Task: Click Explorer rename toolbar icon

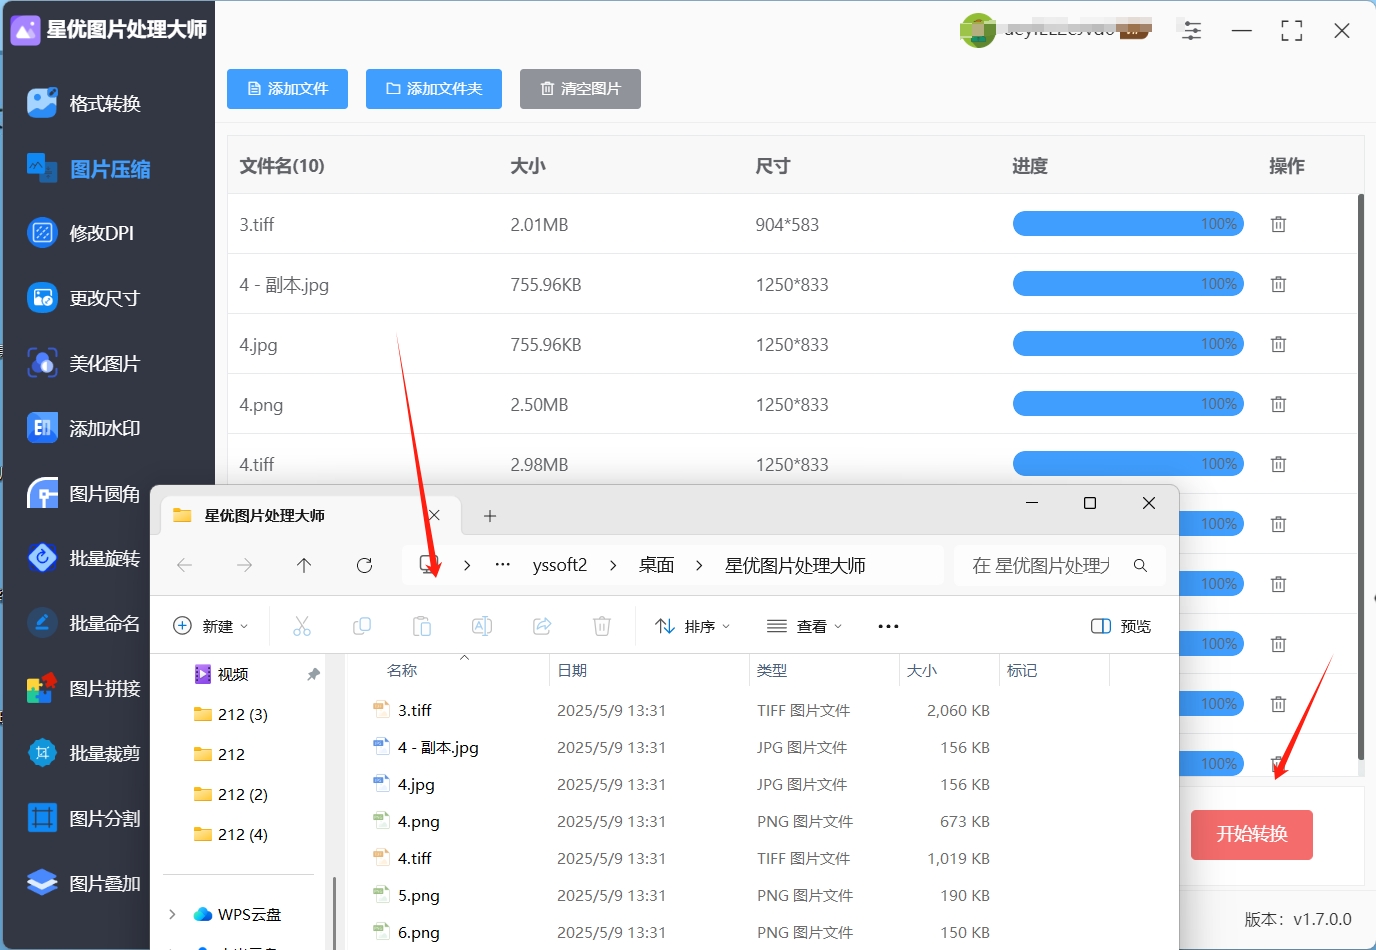Action: pyautogui.click(x=482, y=626)
